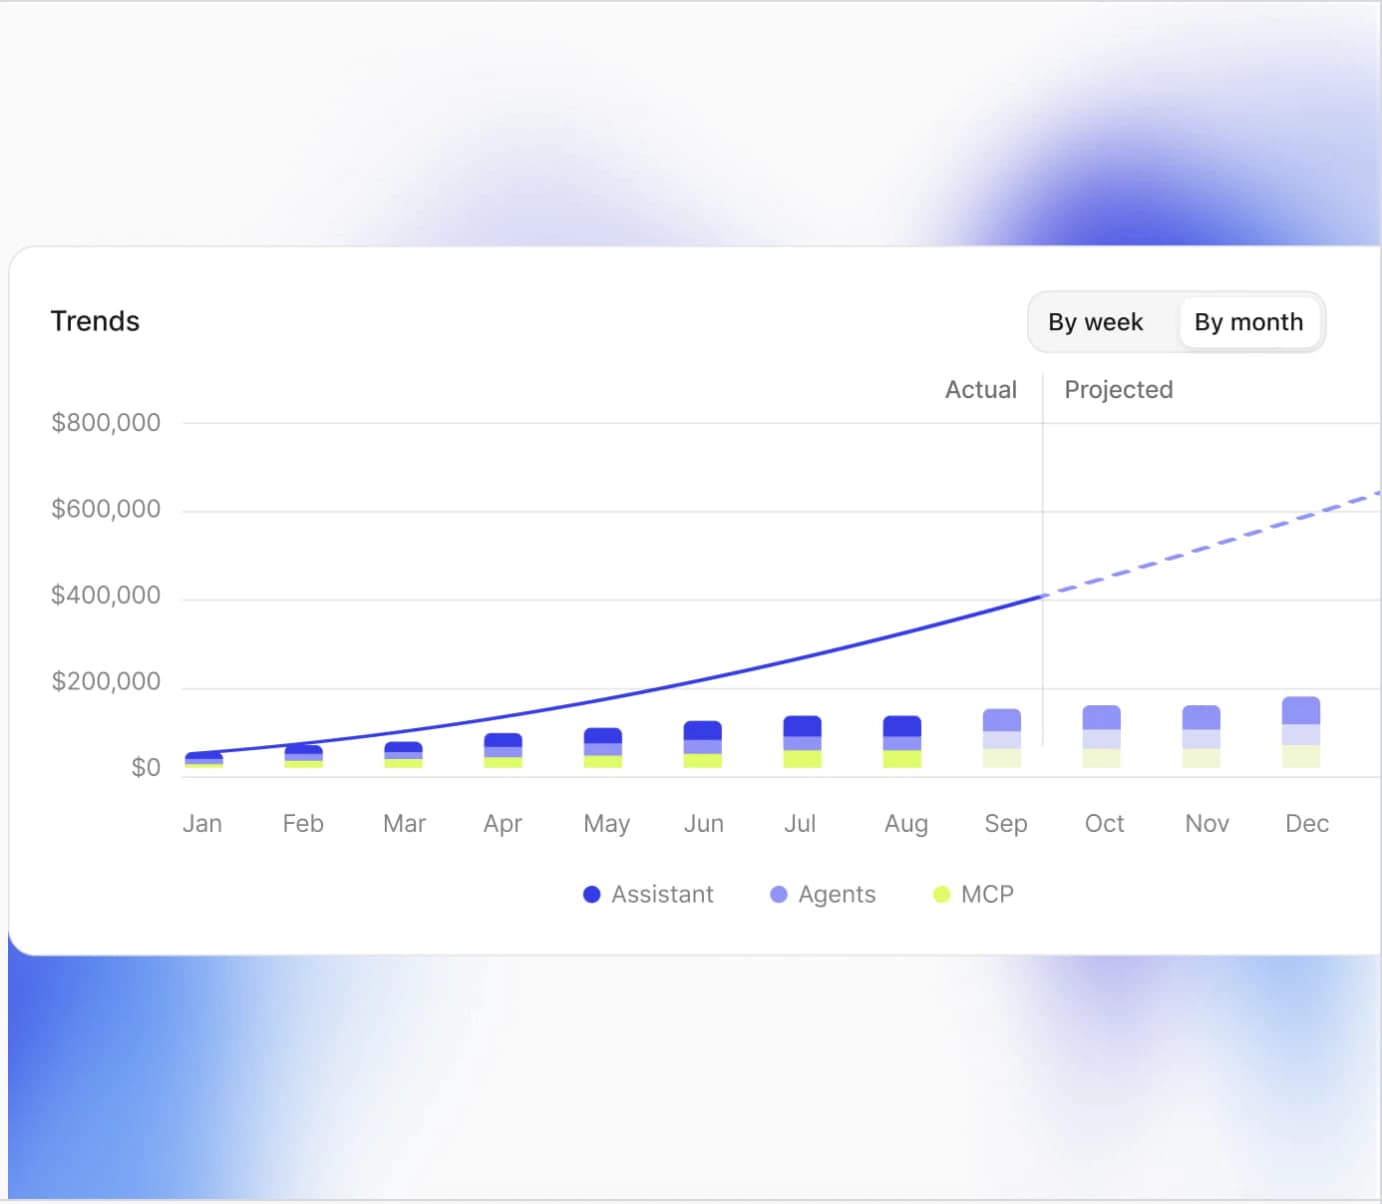Select the By month view

(x=1249, y=322)
